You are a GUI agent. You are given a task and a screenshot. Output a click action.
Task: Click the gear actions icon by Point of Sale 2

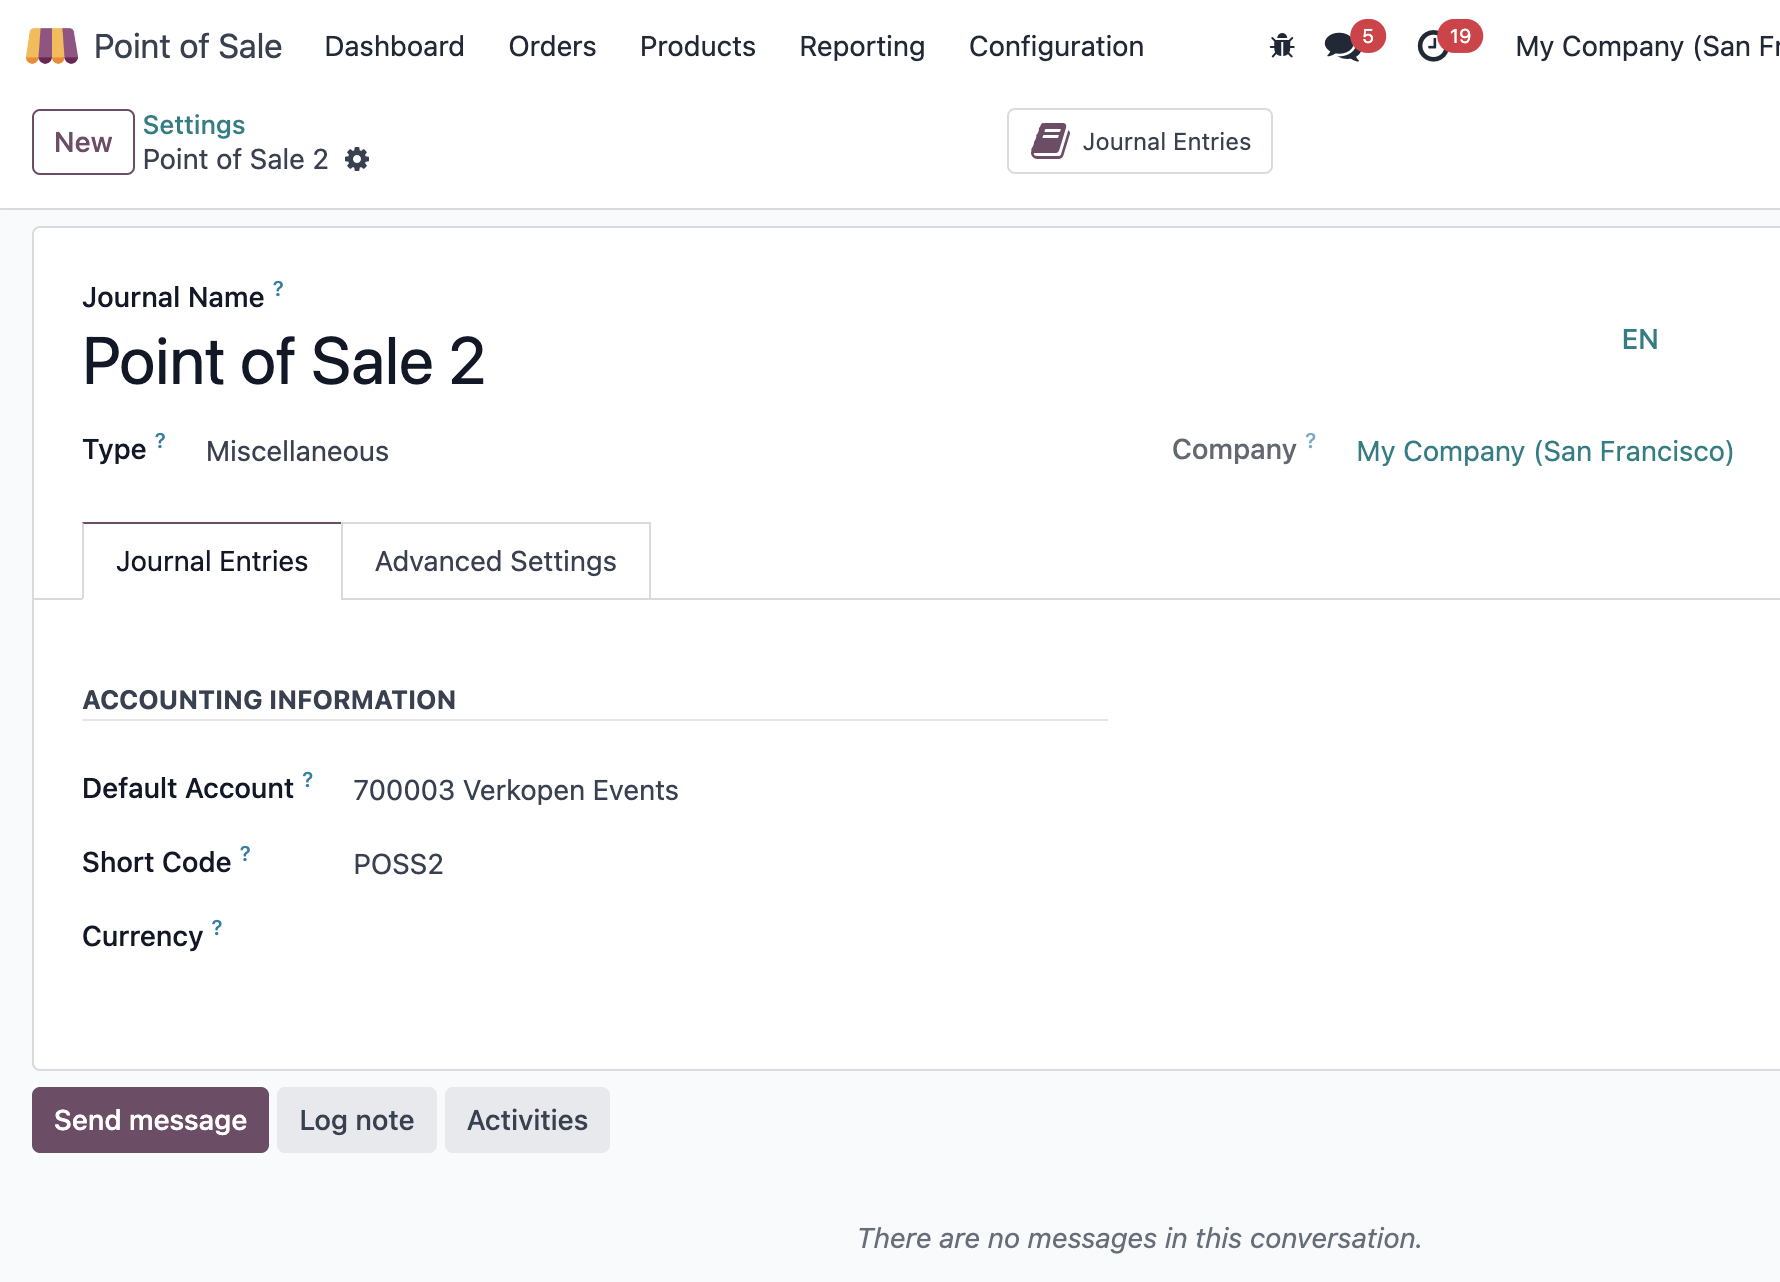tap(357, 159)
